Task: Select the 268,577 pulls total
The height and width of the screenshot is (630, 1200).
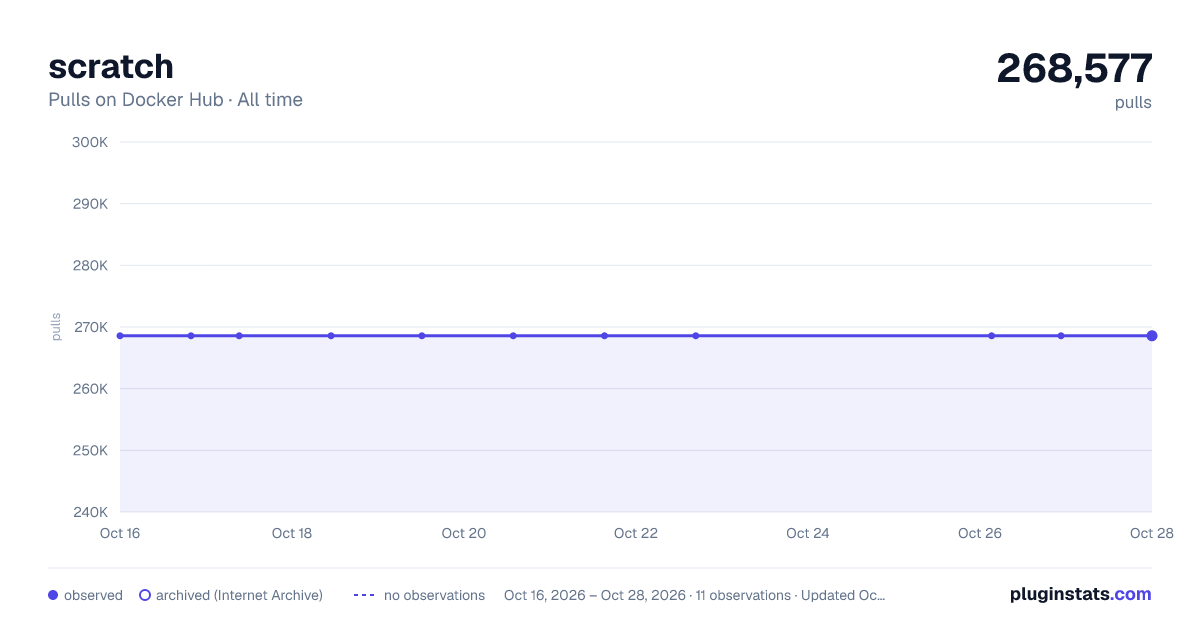Action: pos(1074,68)
